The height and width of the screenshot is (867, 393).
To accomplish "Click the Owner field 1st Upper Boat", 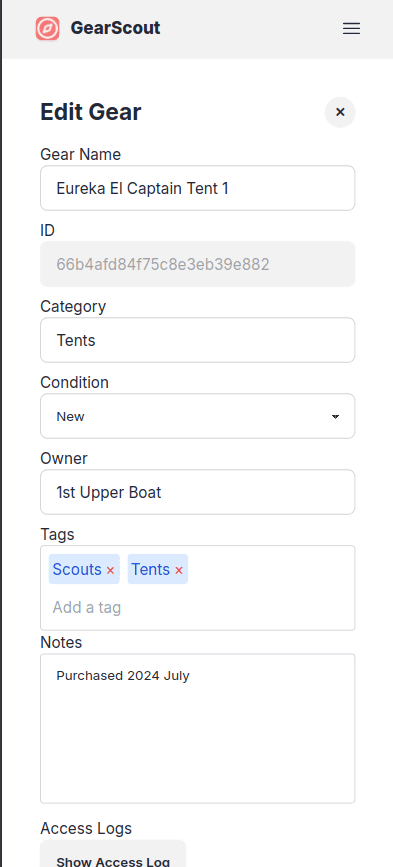I will 197,492.
